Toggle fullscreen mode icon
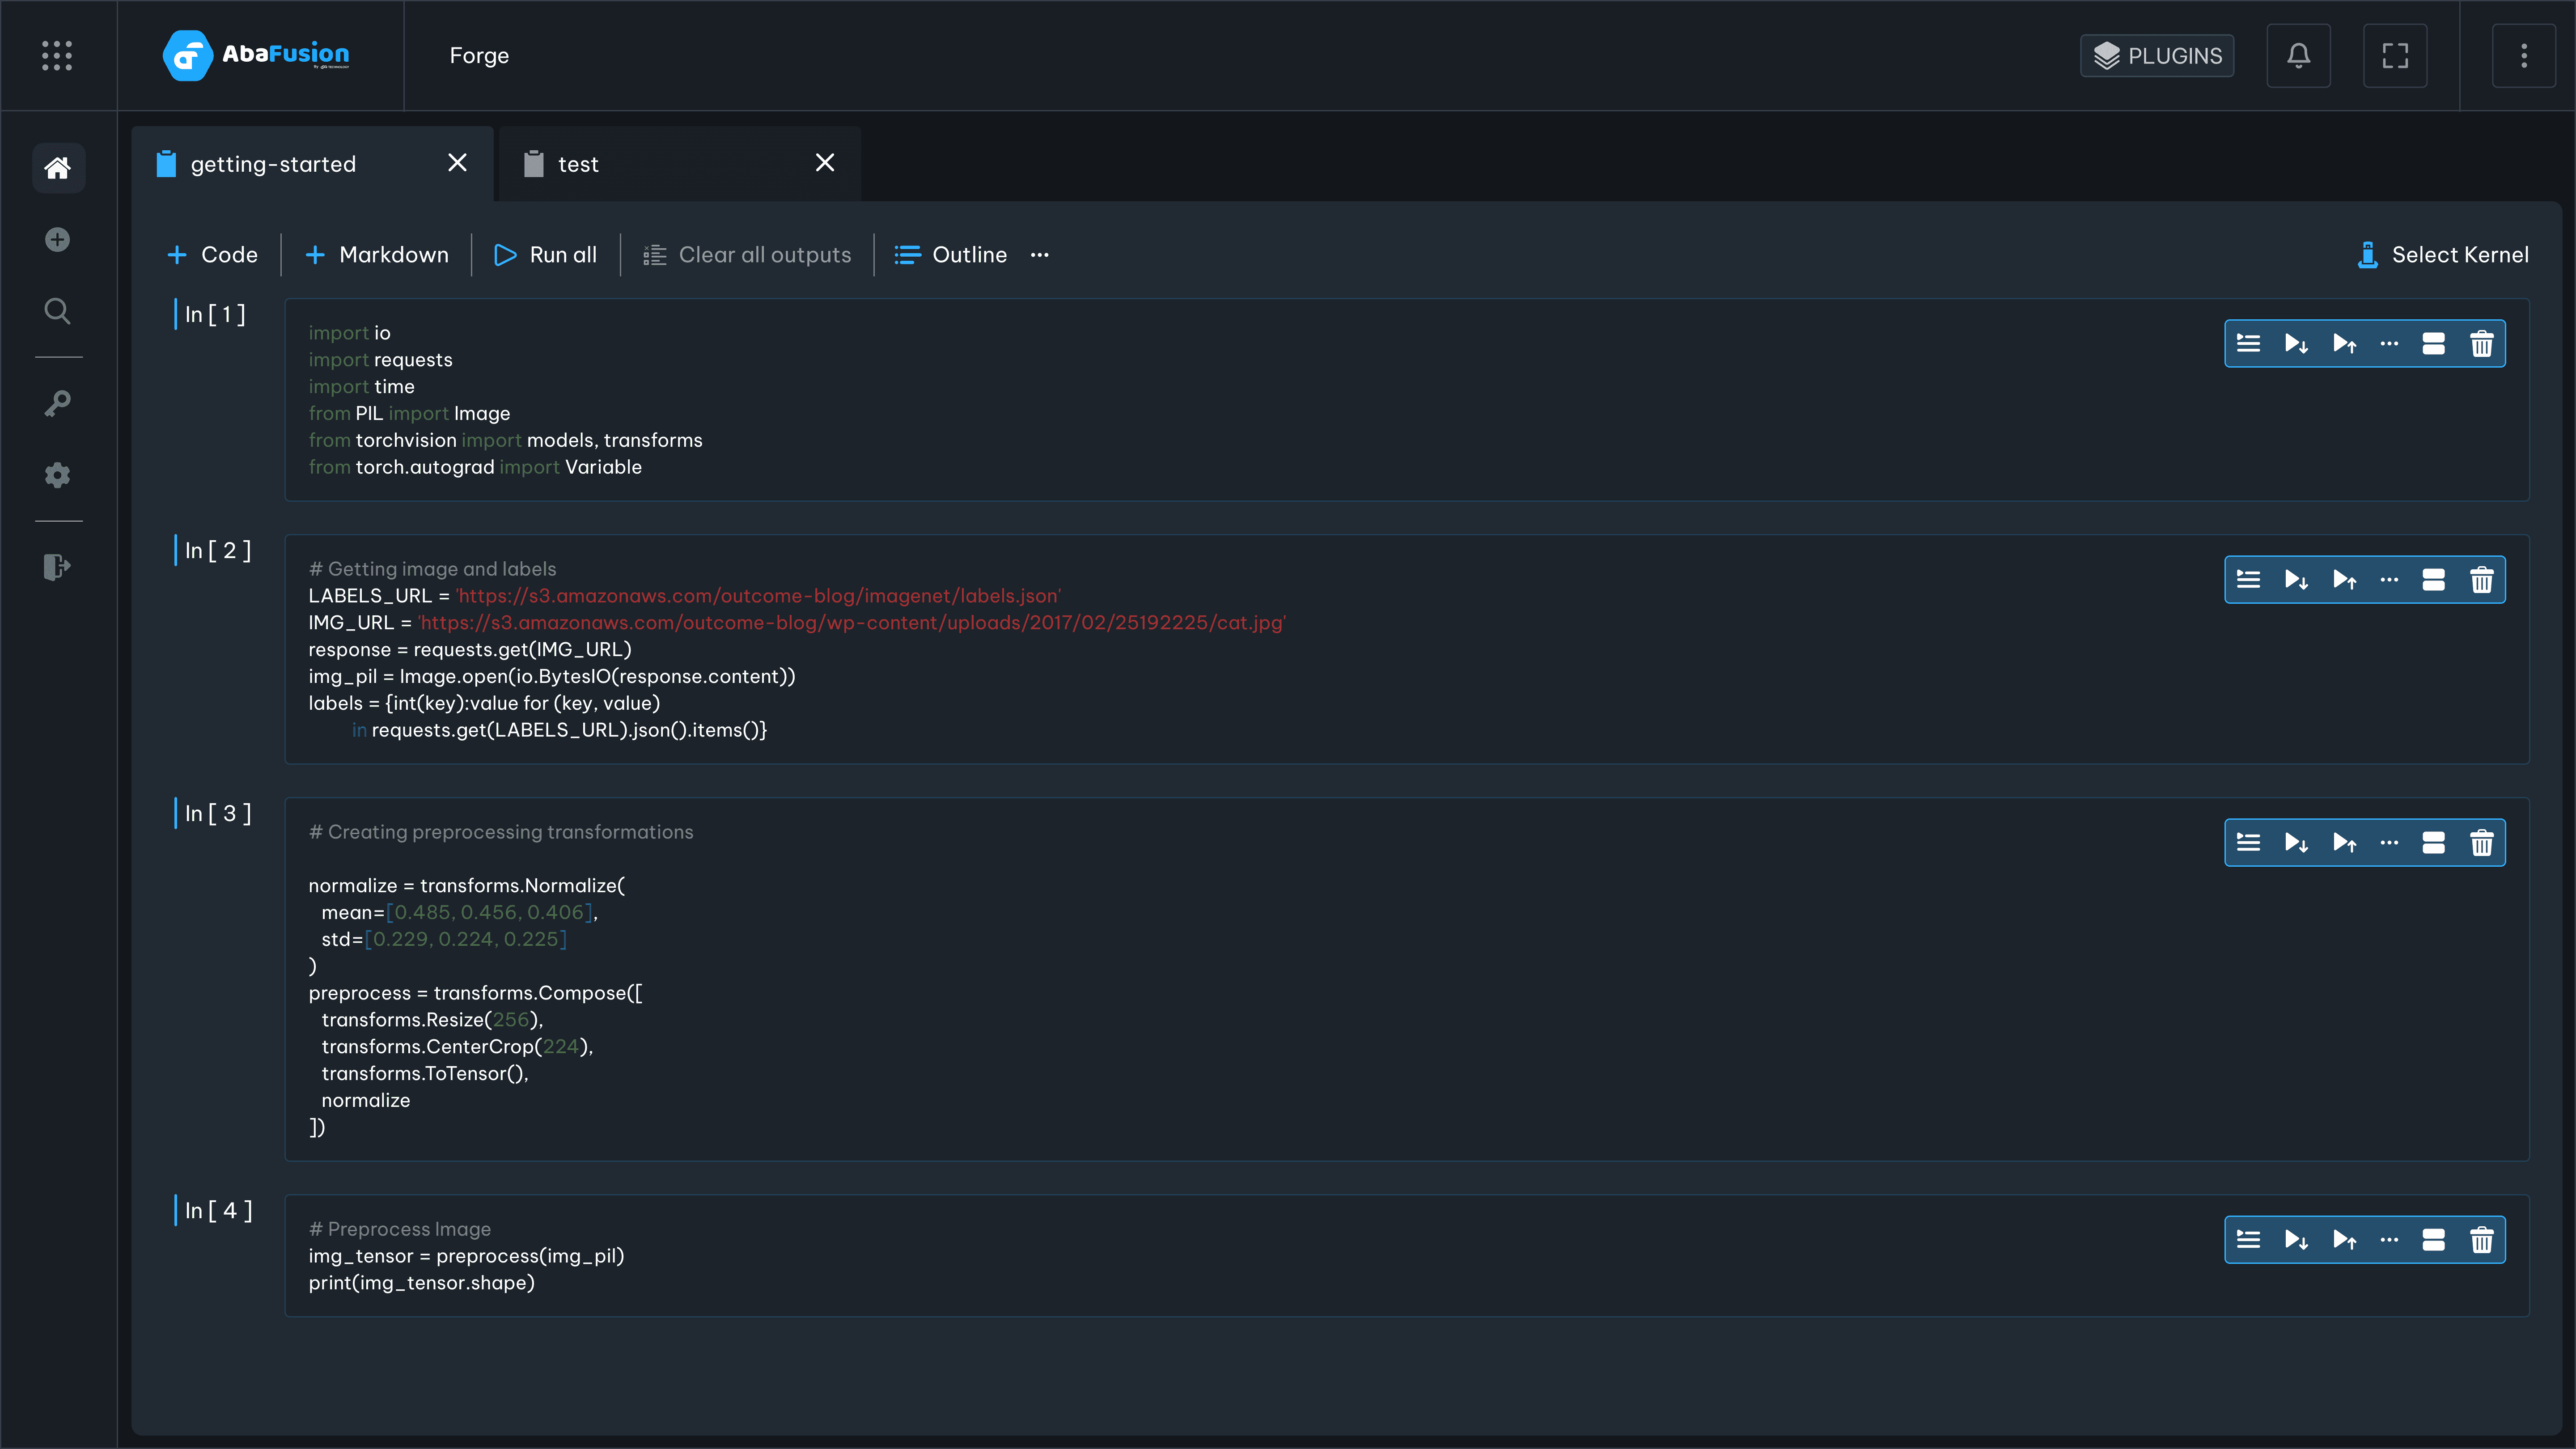 (2394, 55)
